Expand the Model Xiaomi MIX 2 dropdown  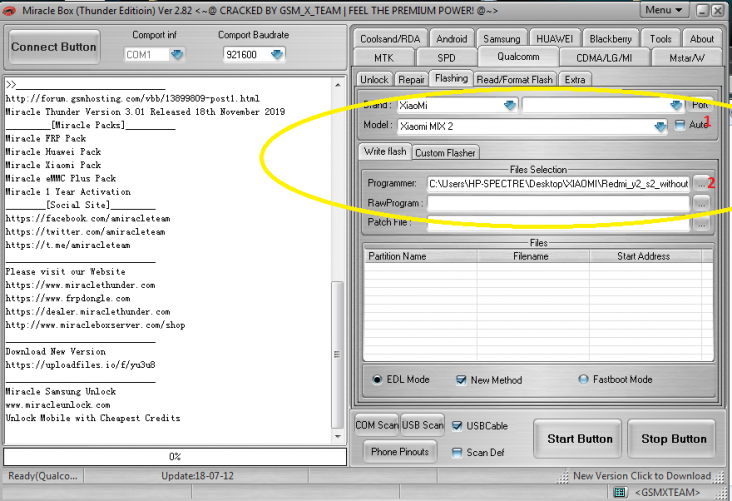(660, 127)
